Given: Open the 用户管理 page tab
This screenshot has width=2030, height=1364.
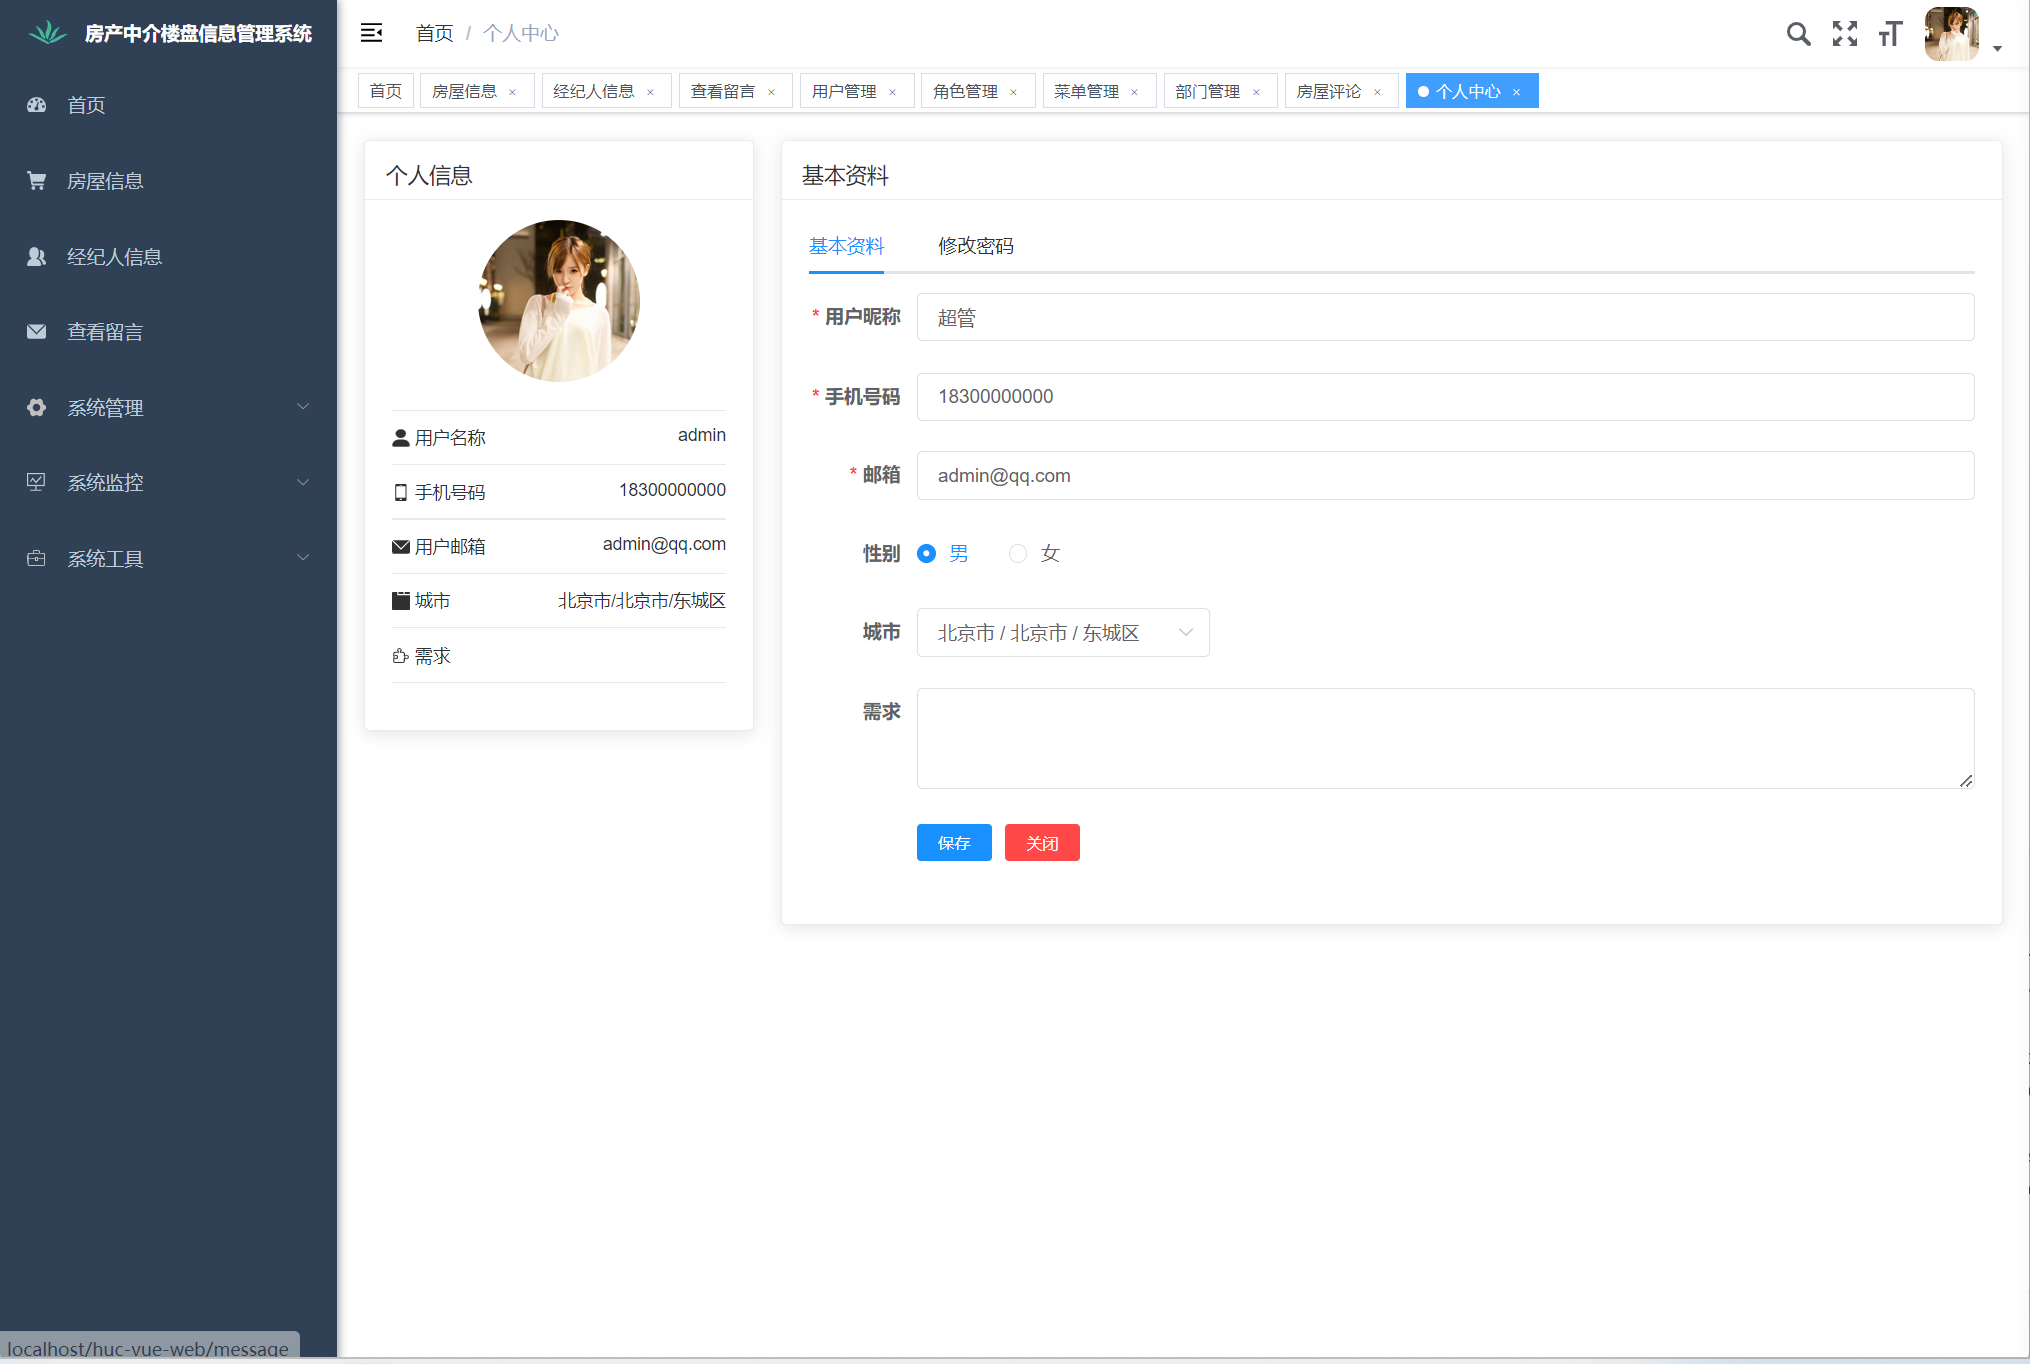Looking at the screenshot, I should point(844,92).
